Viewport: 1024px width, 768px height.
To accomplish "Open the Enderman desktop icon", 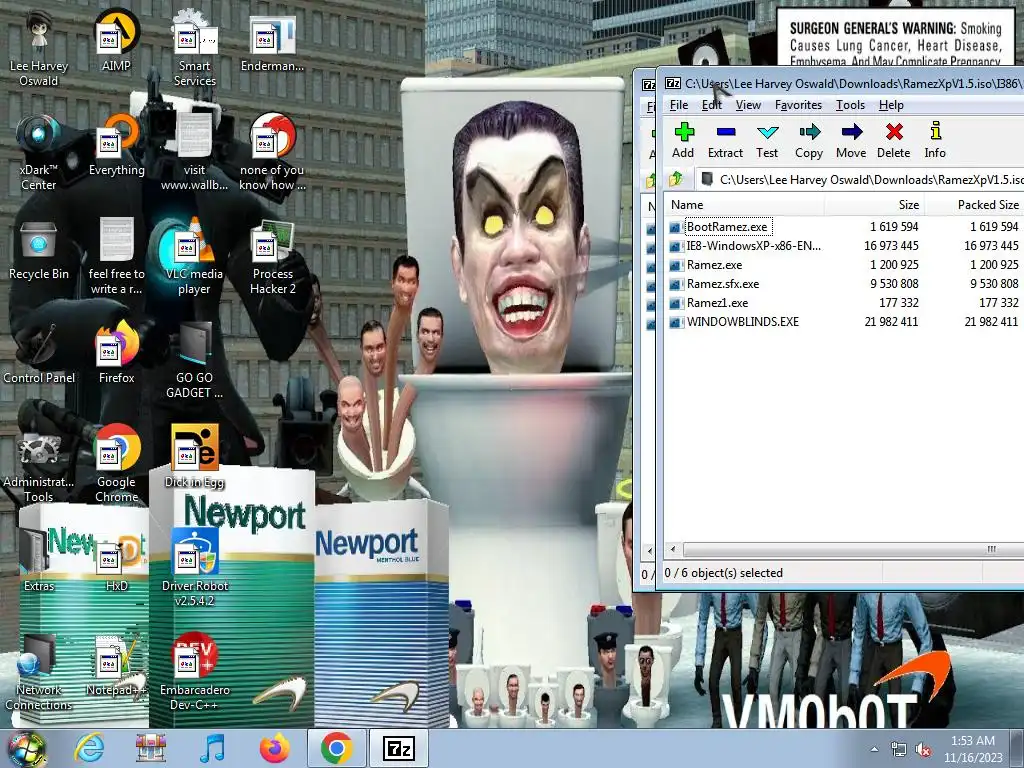I will click(x=272, y=42).
